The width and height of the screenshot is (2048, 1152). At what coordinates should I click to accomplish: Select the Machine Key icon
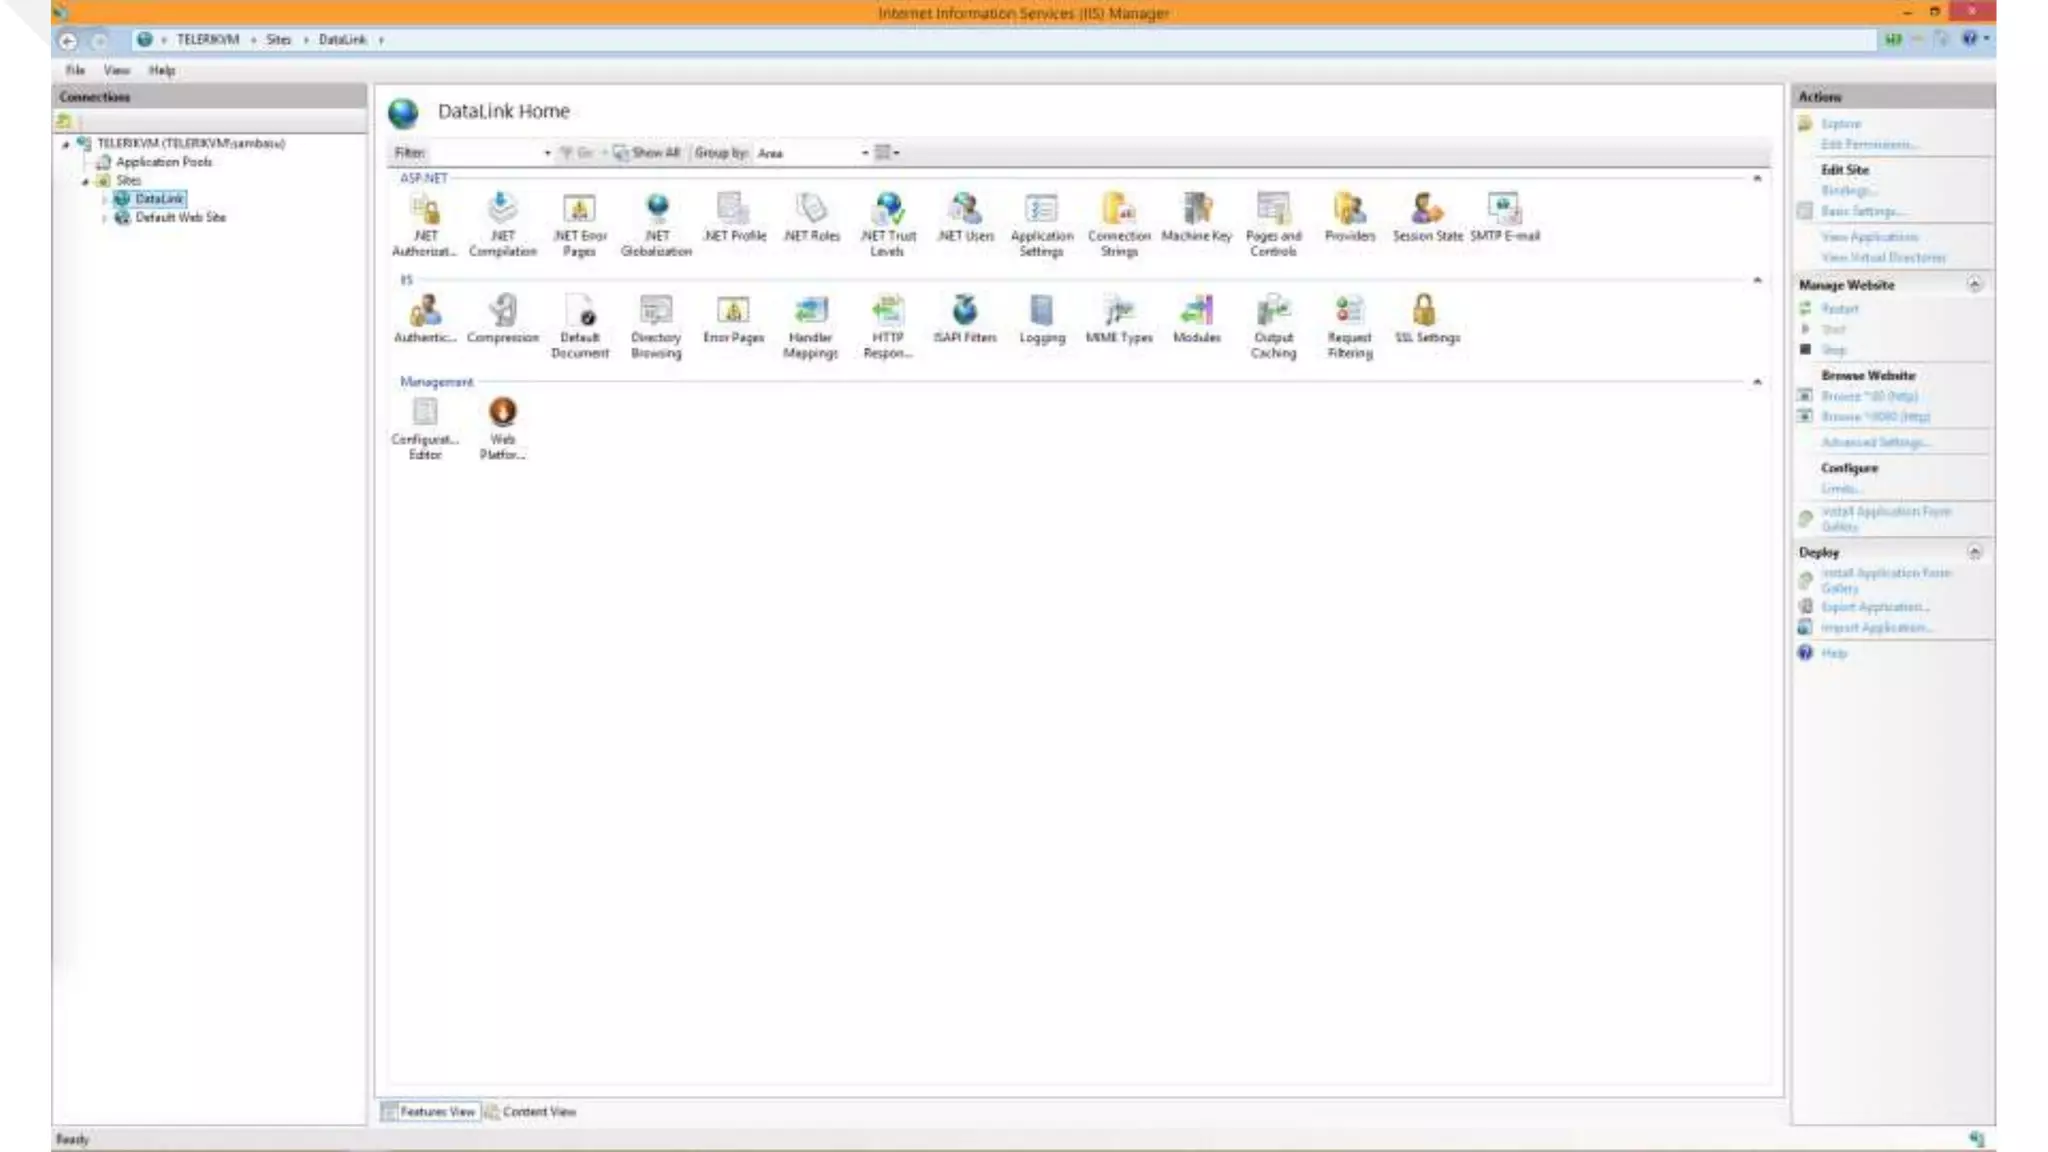(1196, 217)
